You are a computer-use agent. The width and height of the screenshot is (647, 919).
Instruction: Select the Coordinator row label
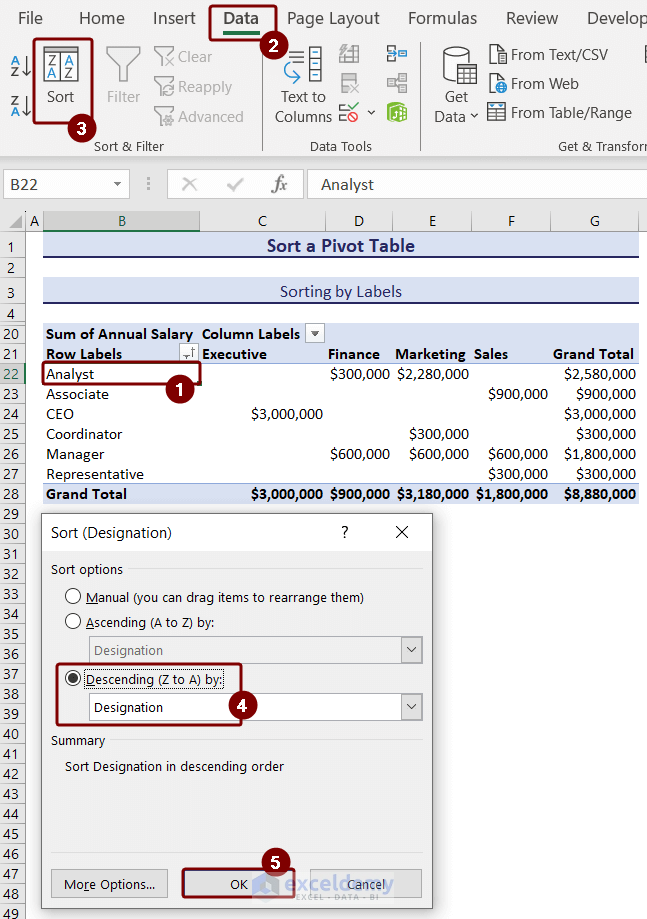pyautogui.click(x=121, y=434)
